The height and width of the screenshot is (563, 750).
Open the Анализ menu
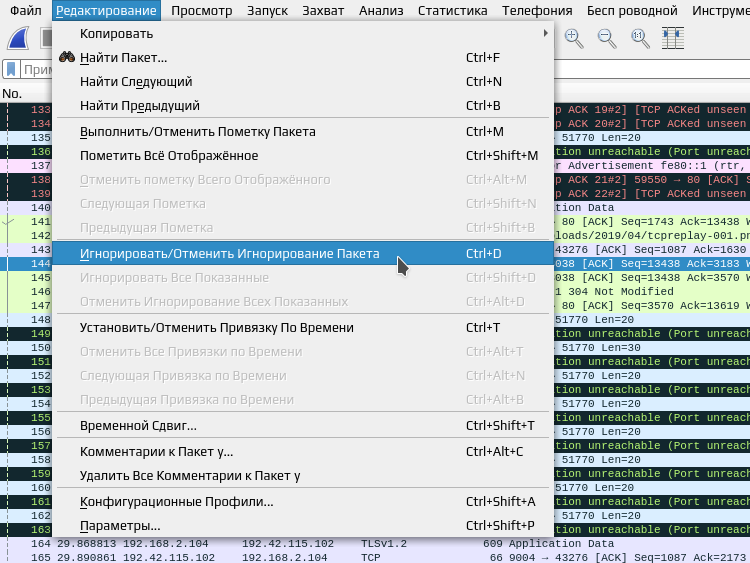(x=381, y=11)
